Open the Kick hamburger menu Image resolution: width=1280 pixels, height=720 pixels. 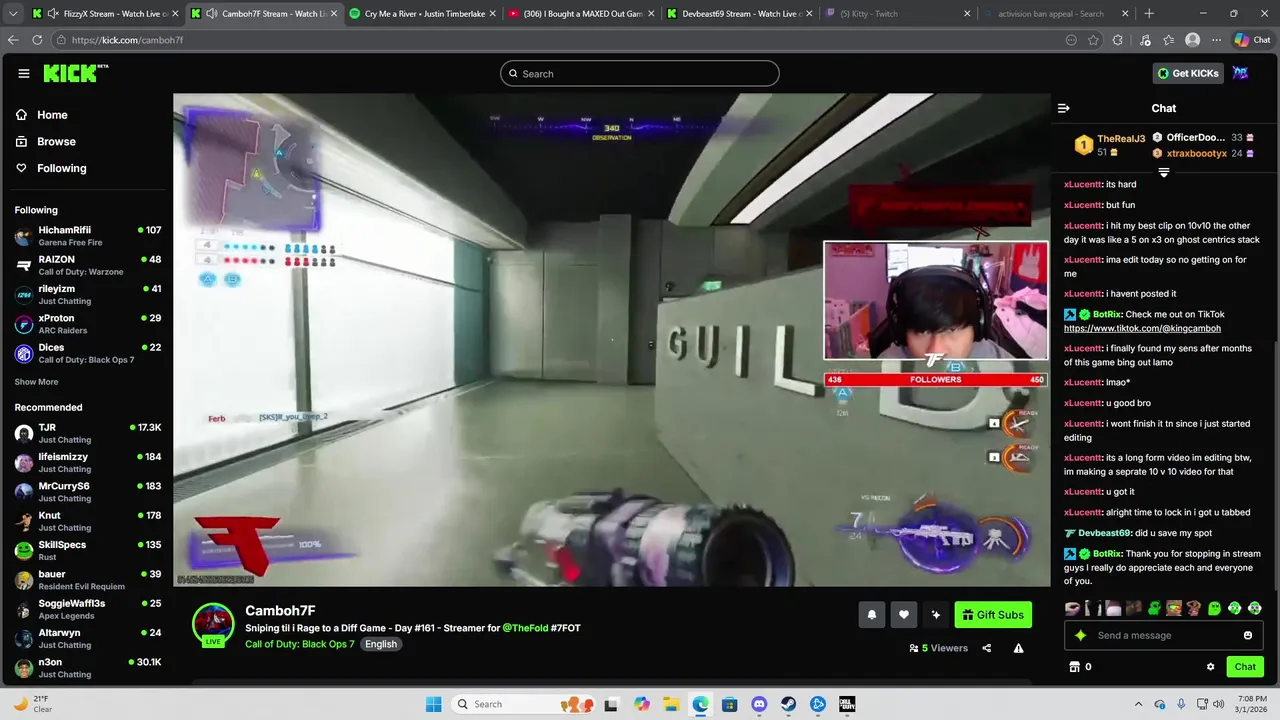pos(24,73)
